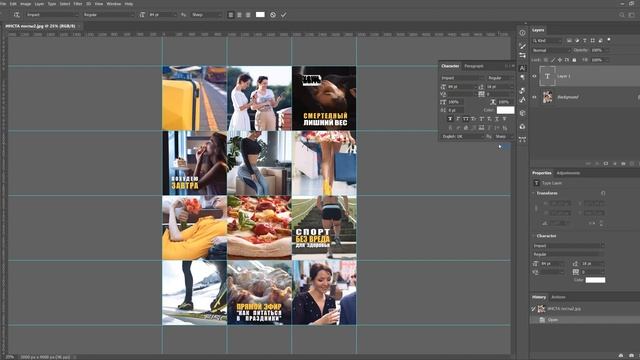Screen dimensions: 640x360
Task: Open layer Kind filter dropdown
Action: pos(547,40)
